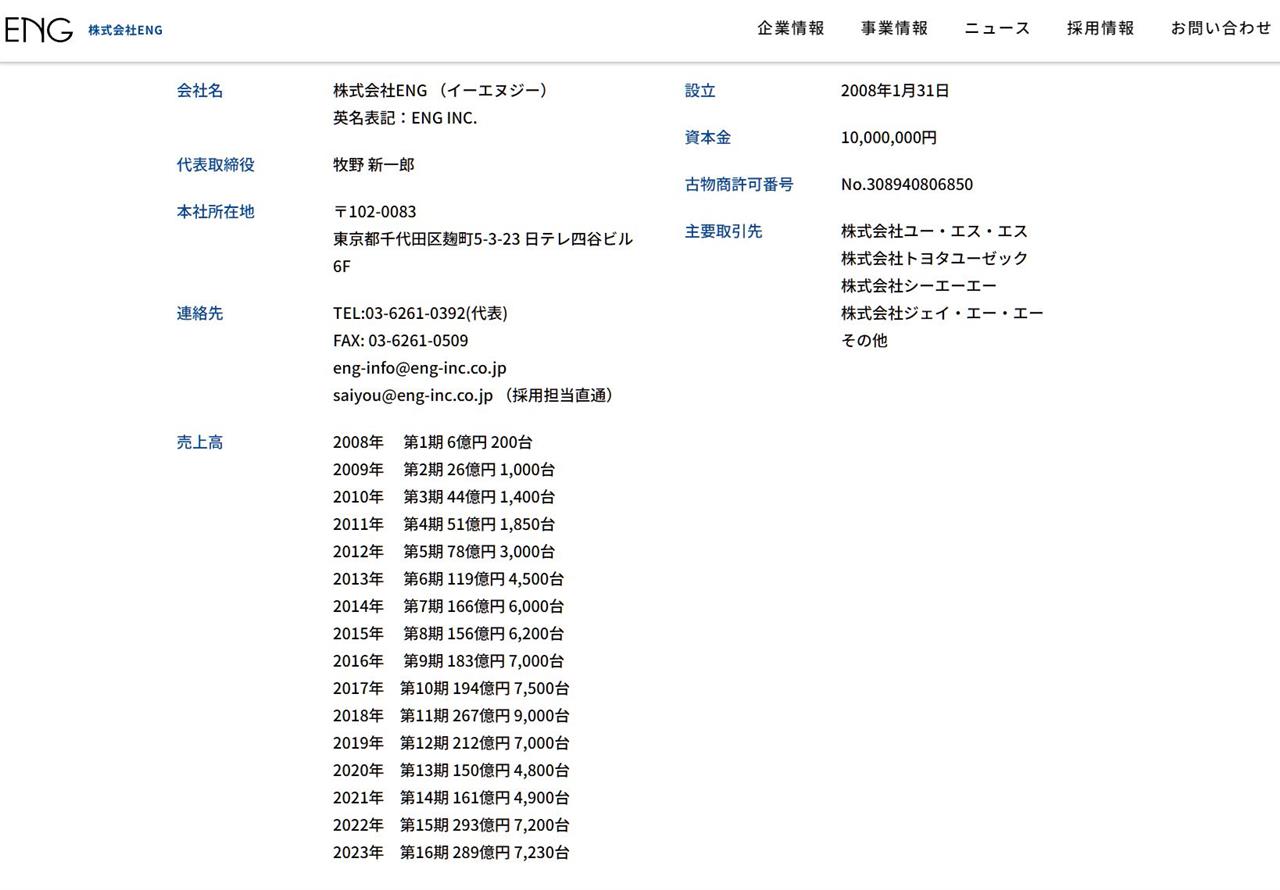Click the client 株式会社ユー・エス・エス

pyautogui.click(x=934, y=231)
